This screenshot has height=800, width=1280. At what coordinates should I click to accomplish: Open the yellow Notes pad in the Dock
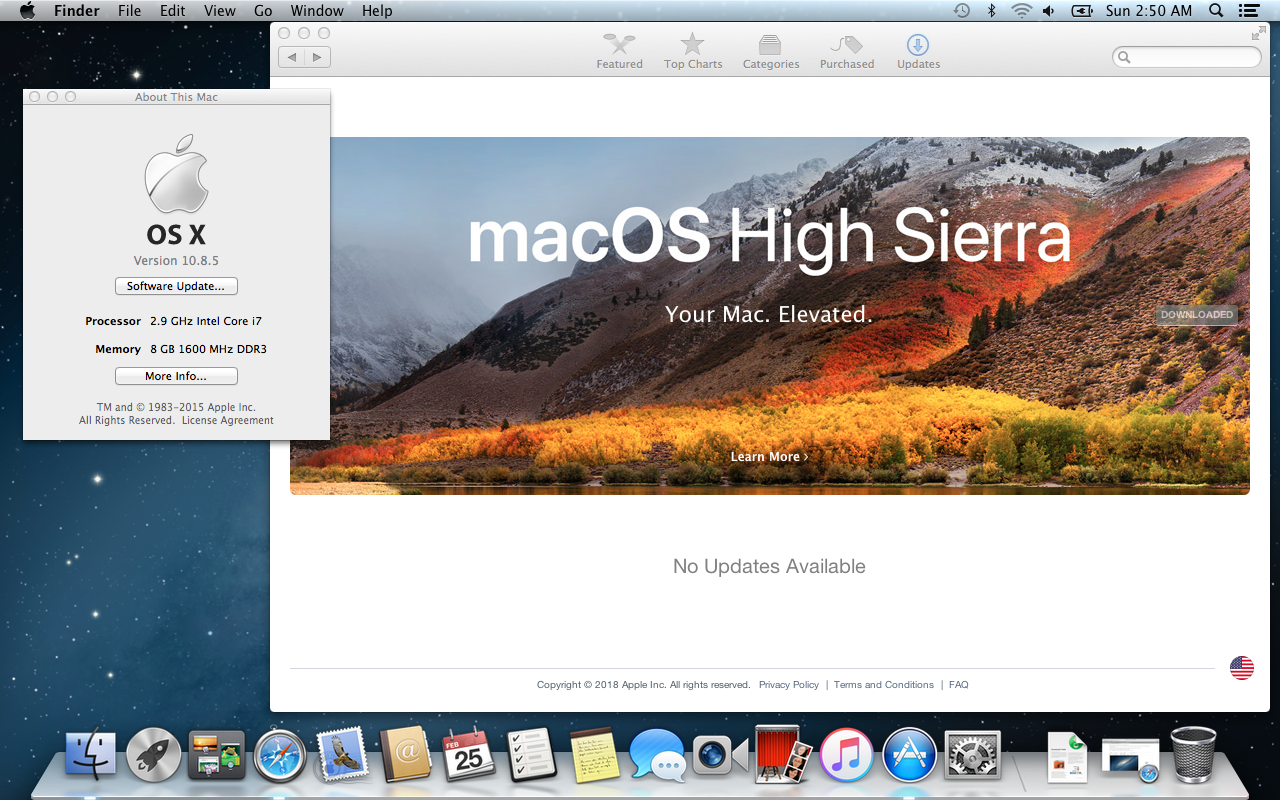coord(595,755)
